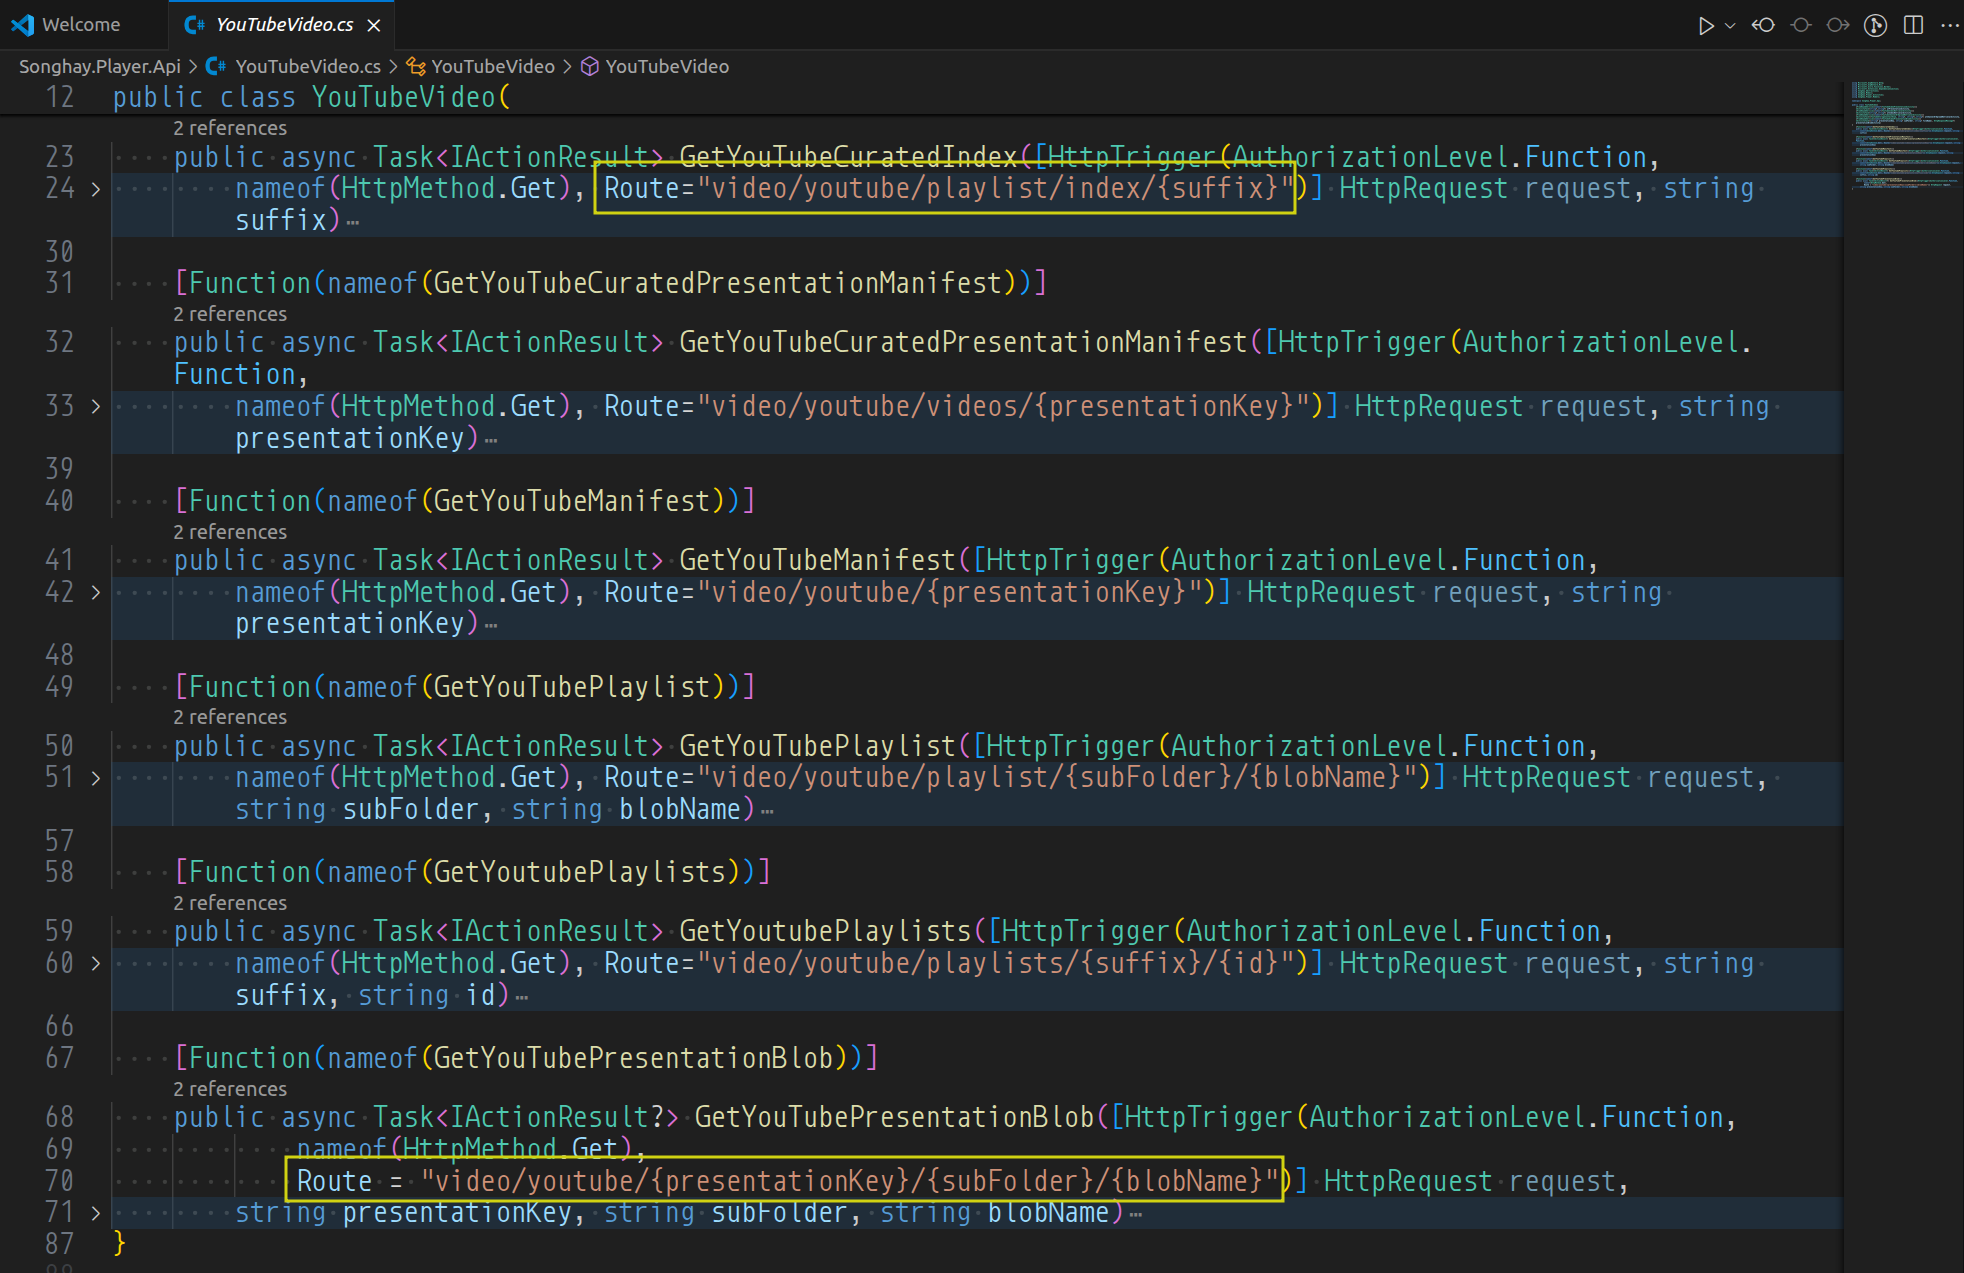Click the C# icon in the breadcrumb path
Screen dimensions: 1964x1273
(x=215, y=66)
